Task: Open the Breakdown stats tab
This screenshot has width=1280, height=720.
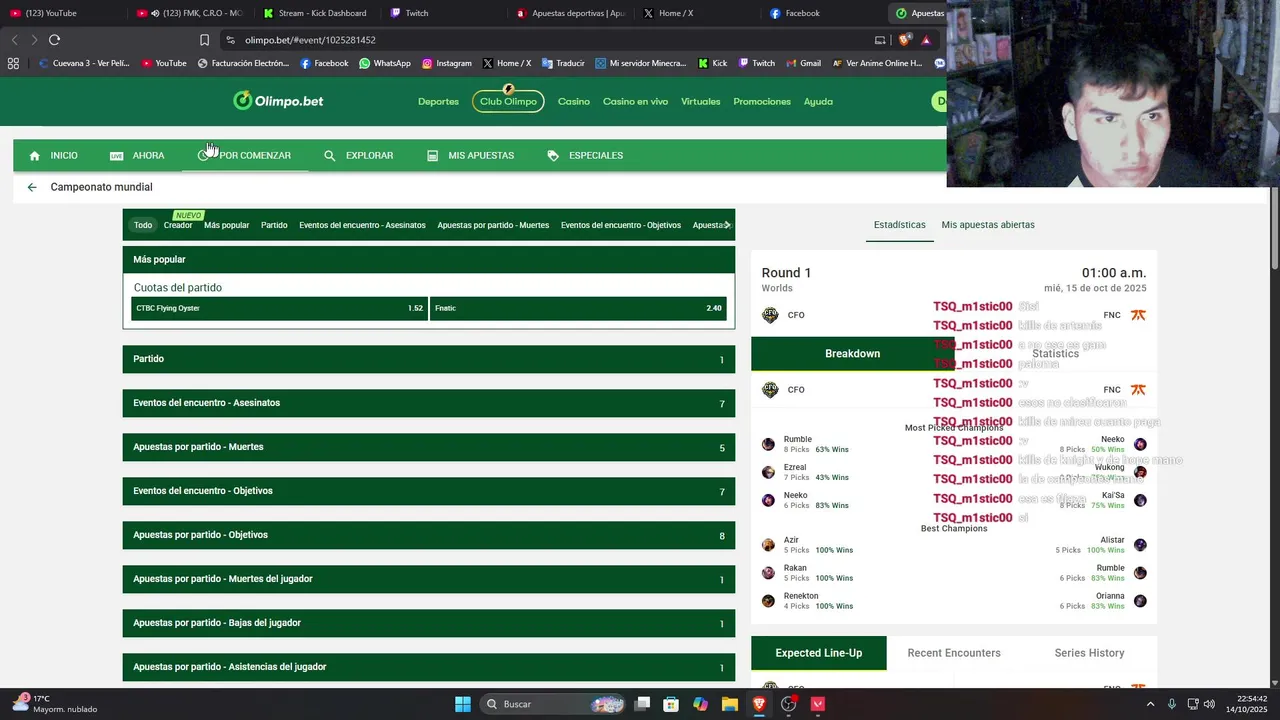Action: (x=852, y=354)
